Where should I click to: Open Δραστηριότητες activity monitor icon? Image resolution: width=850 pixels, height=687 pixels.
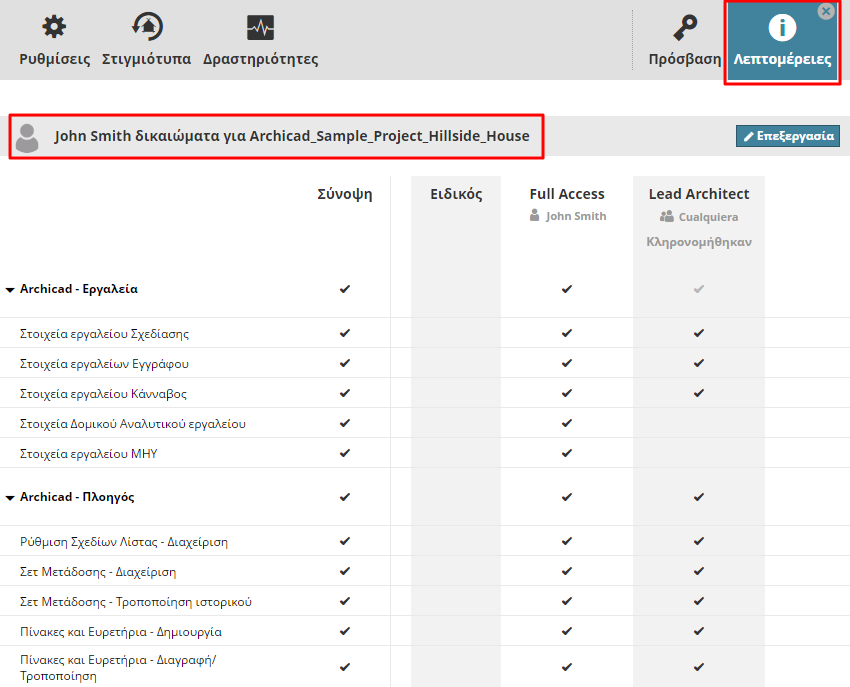(260, 28)
